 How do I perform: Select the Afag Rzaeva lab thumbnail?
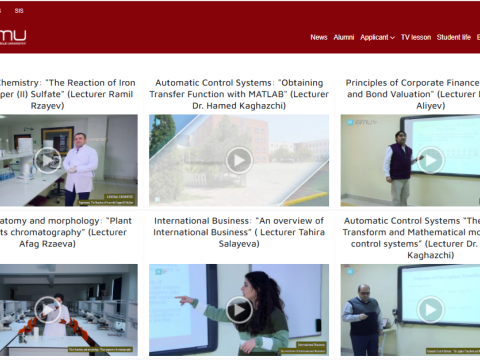[69, 310]
